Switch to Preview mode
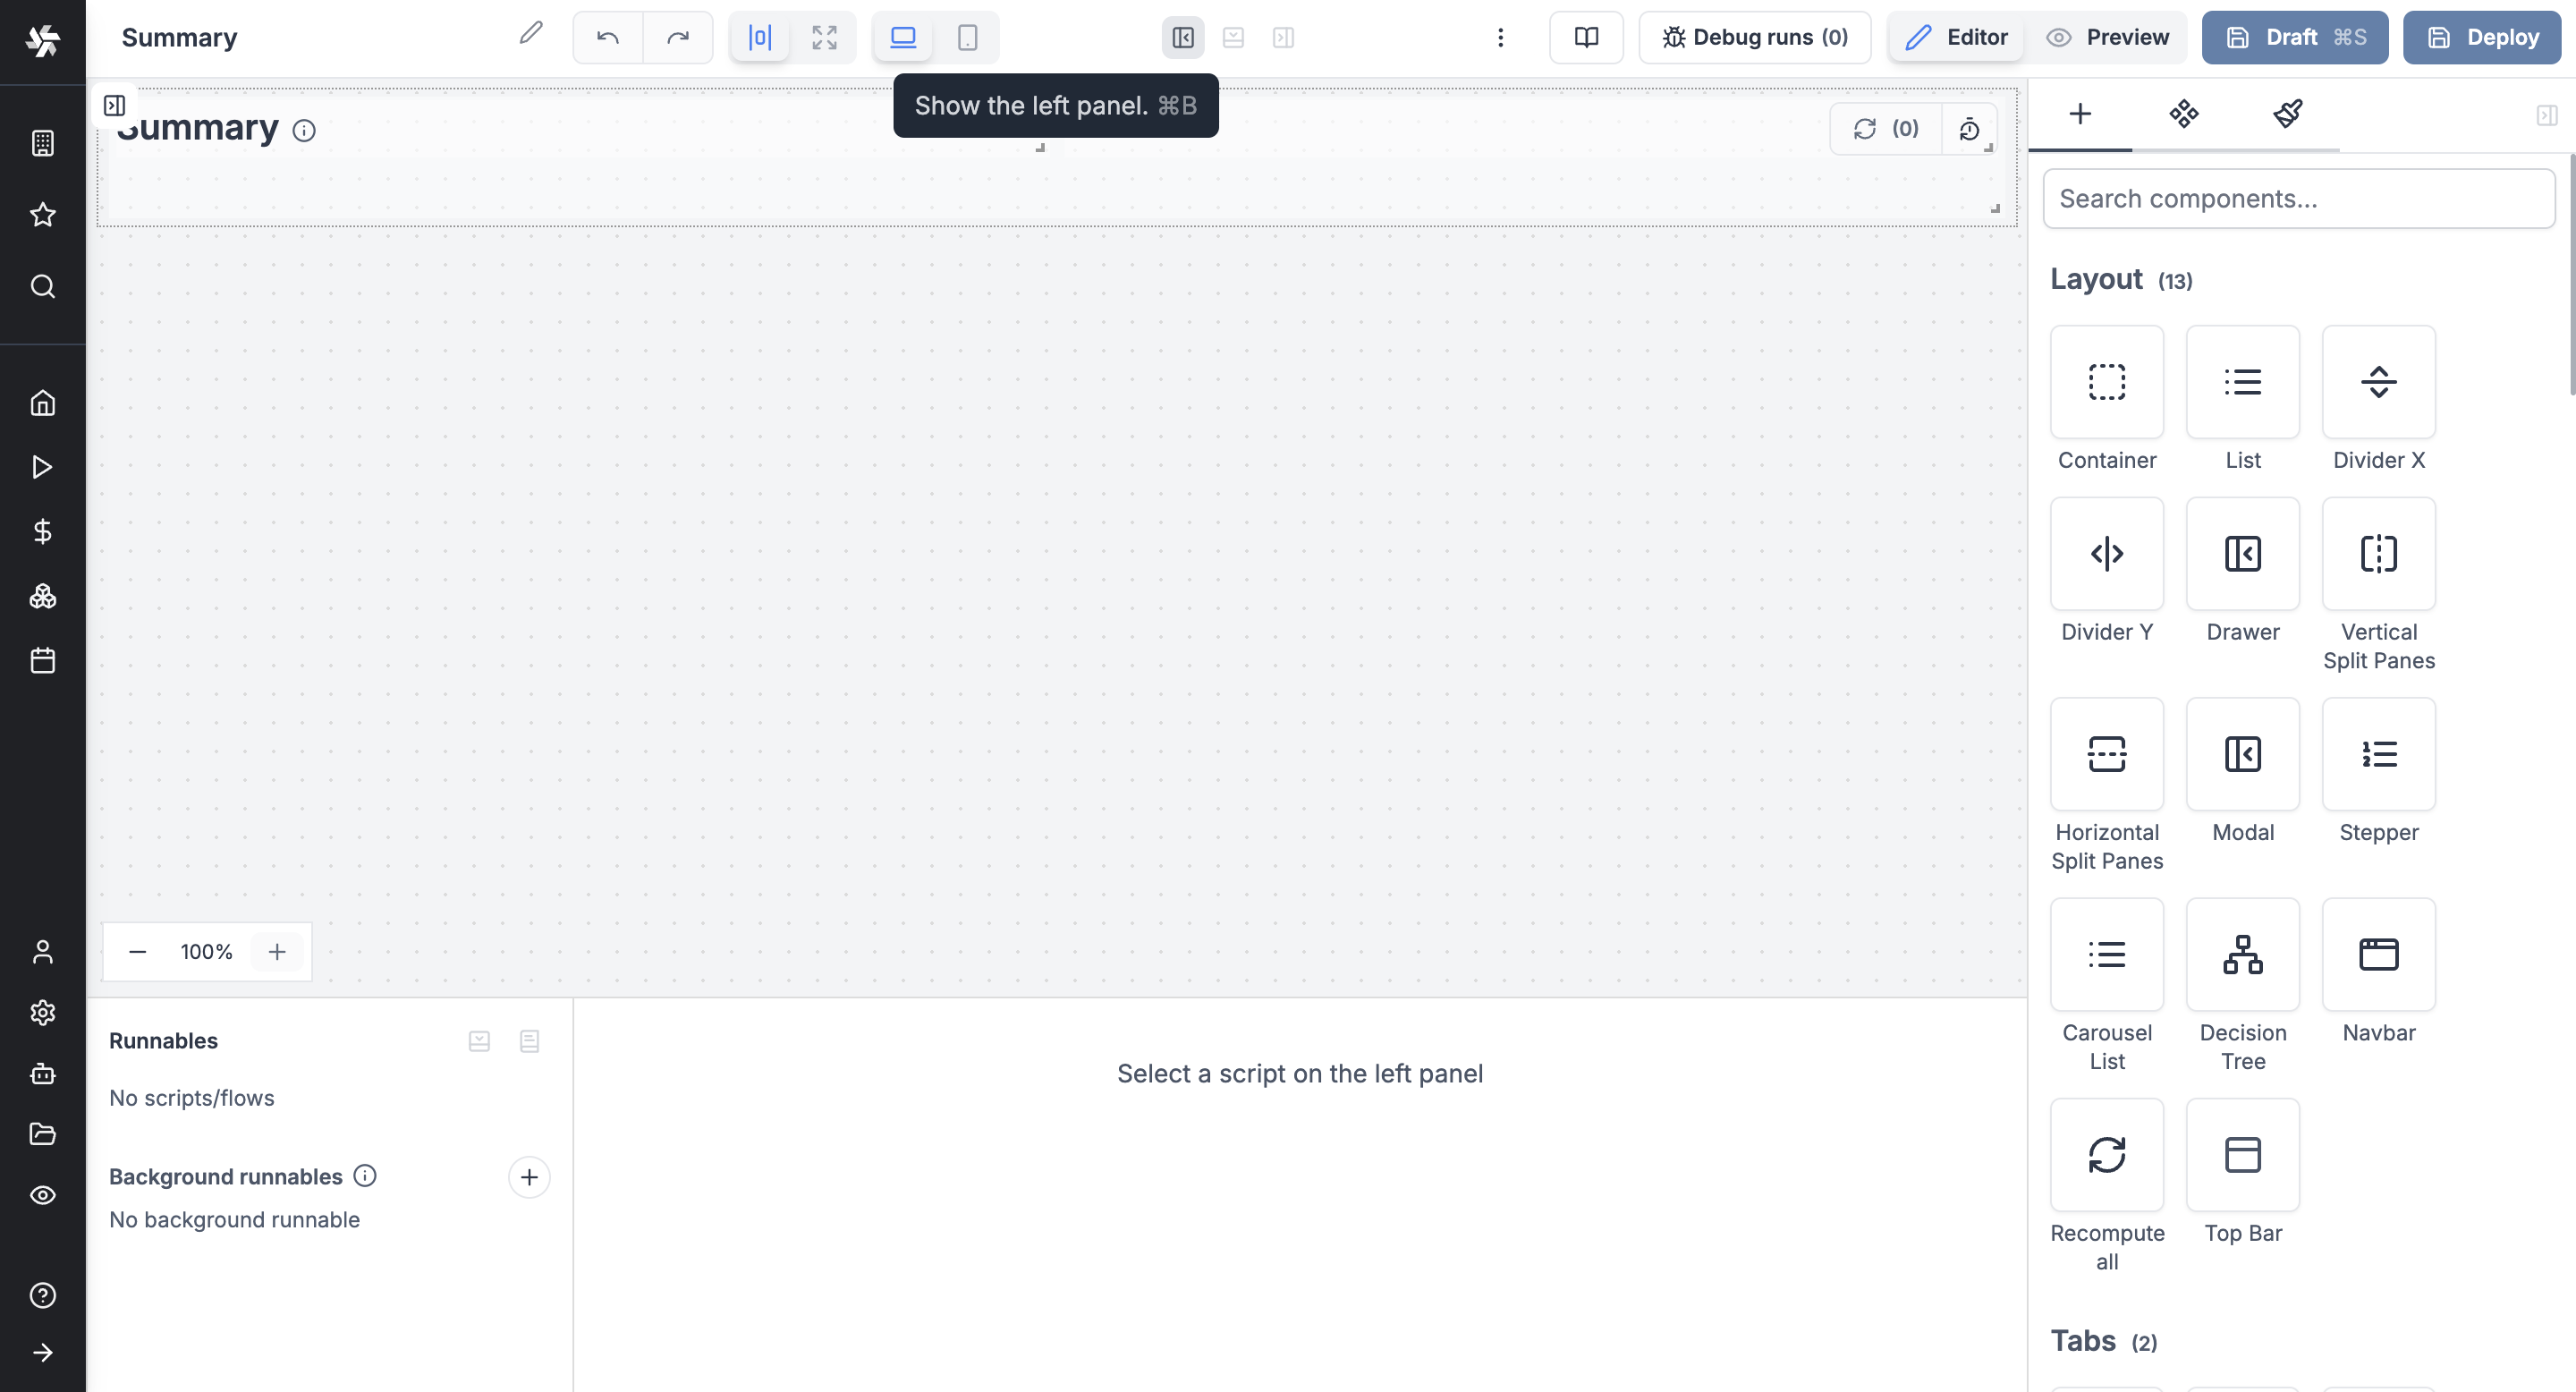This screenshot has height=1392, width=2576. (2108, 38)
